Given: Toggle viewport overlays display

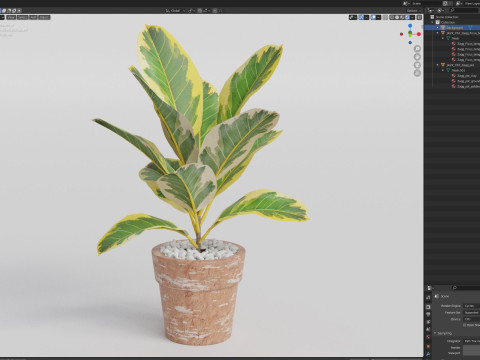Looking at the screenshot, I should click(x=373, y=17).
